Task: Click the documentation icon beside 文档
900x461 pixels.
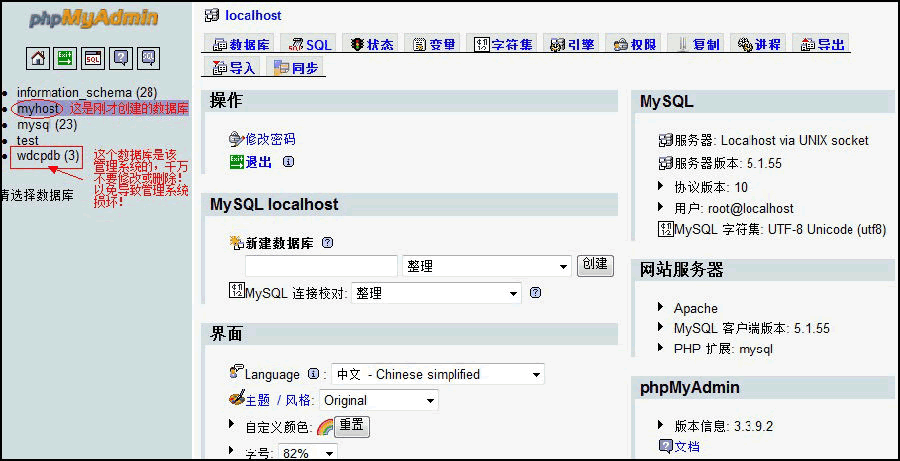Action: point(666,446)
